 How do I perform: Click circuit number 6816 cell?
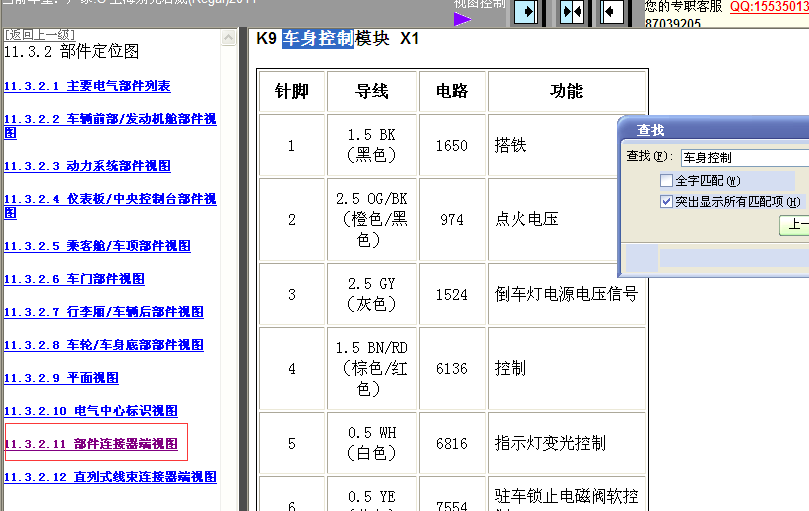[452, 443]
